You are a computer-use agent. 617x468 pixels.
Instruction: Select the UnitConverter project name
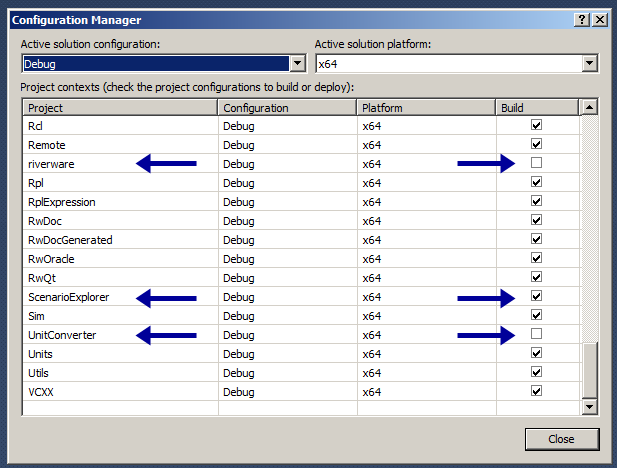(62, 335)
